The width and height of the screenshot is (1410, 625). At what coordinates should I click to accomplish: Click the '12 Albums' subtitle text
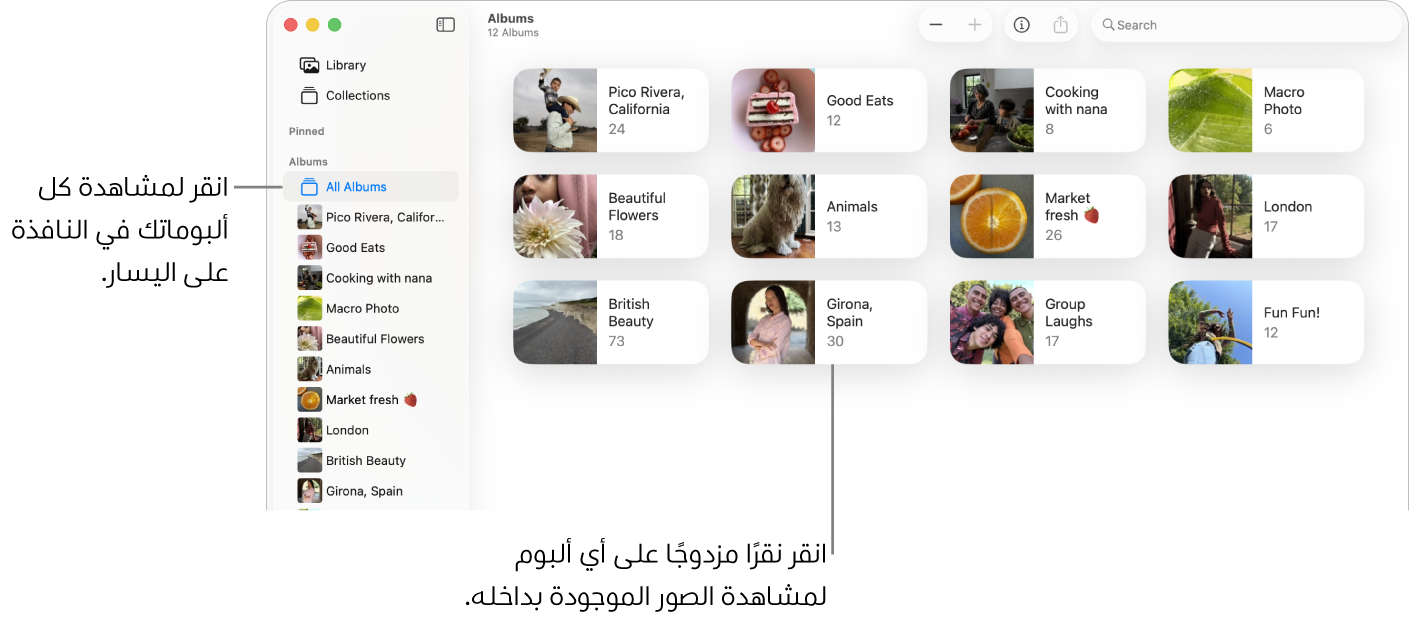(x=513, y=33)
